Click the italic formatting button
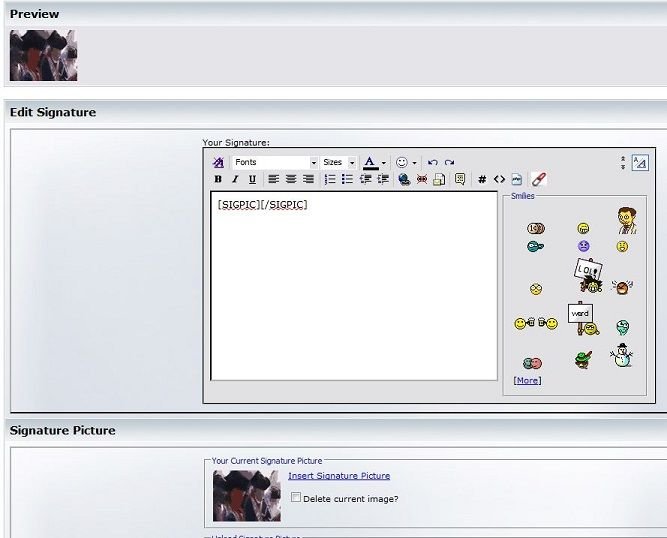Image resolution: width=667 pixels, height=538 pixels. coord(235,179)
